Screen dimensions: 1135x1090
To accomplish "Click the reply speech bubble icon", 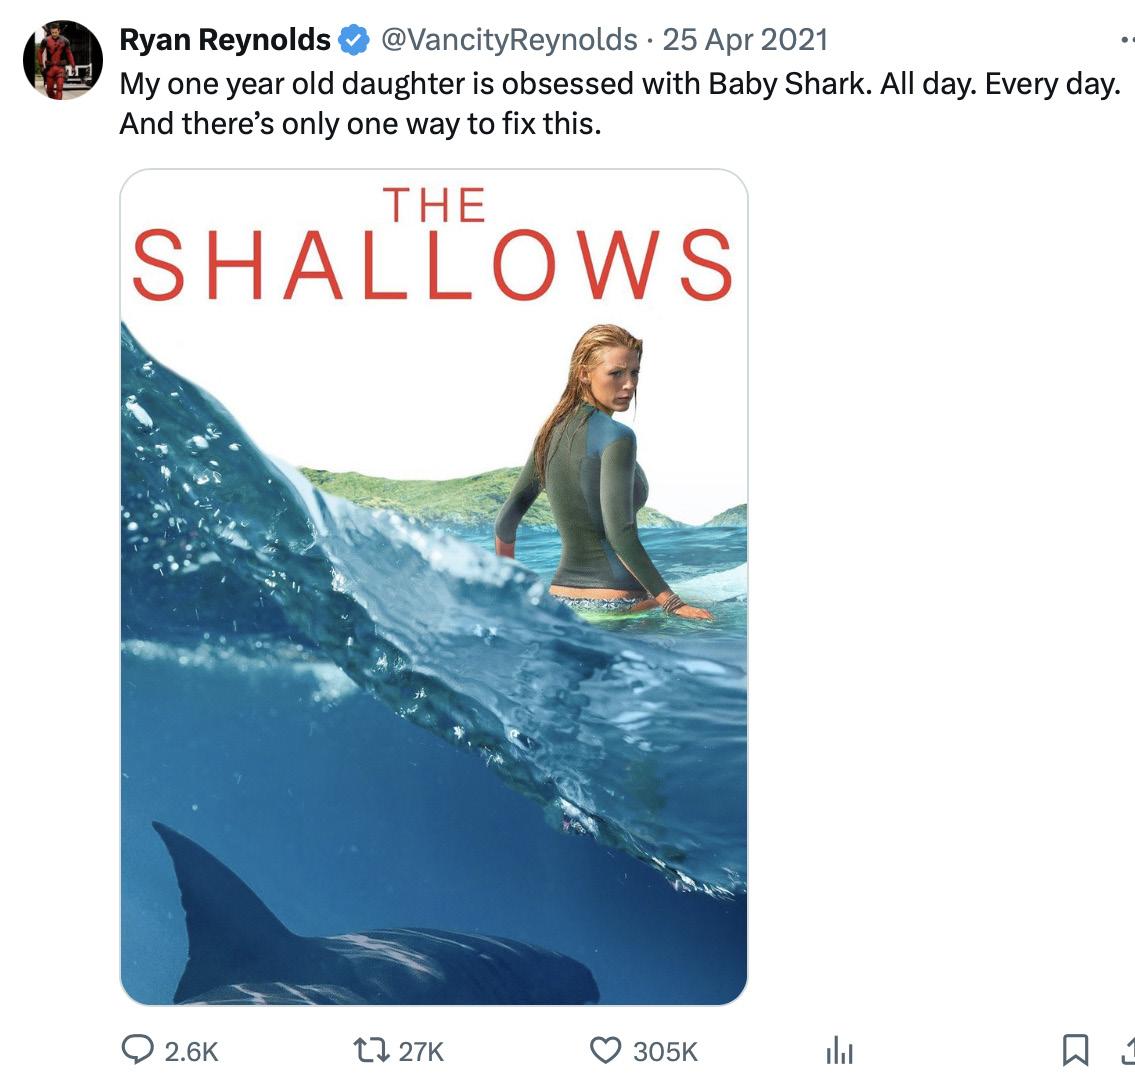I will coord(137,1050).
